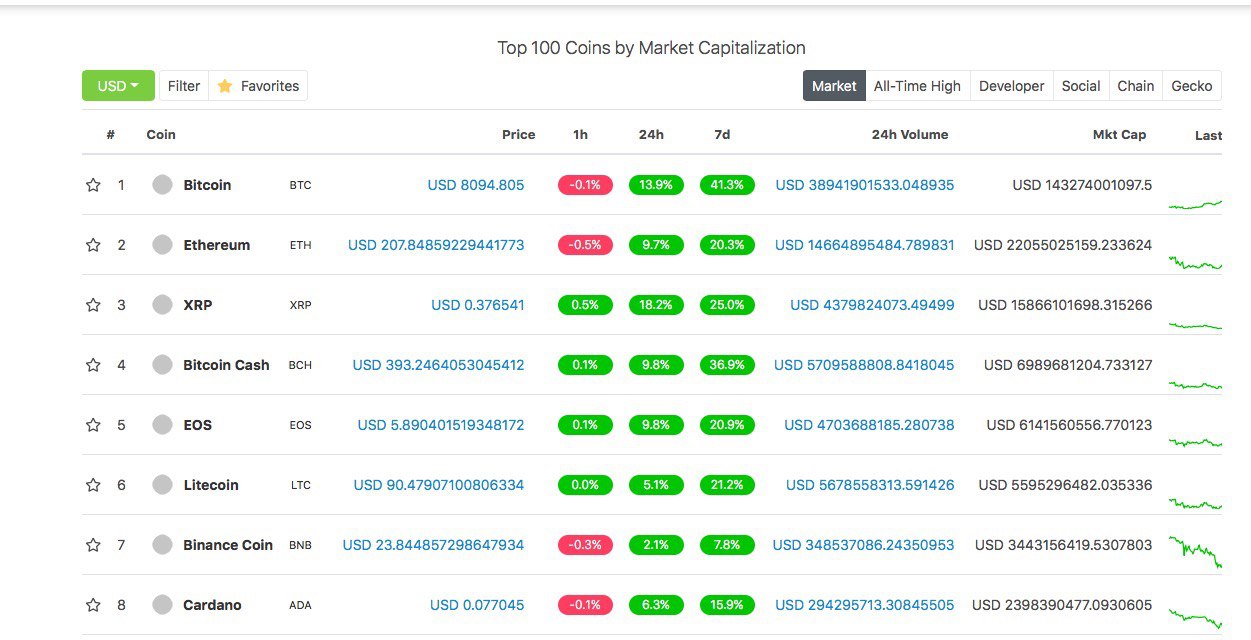Star the Litecoin coin row
The image size is (1251, 640).
[93, 485]
